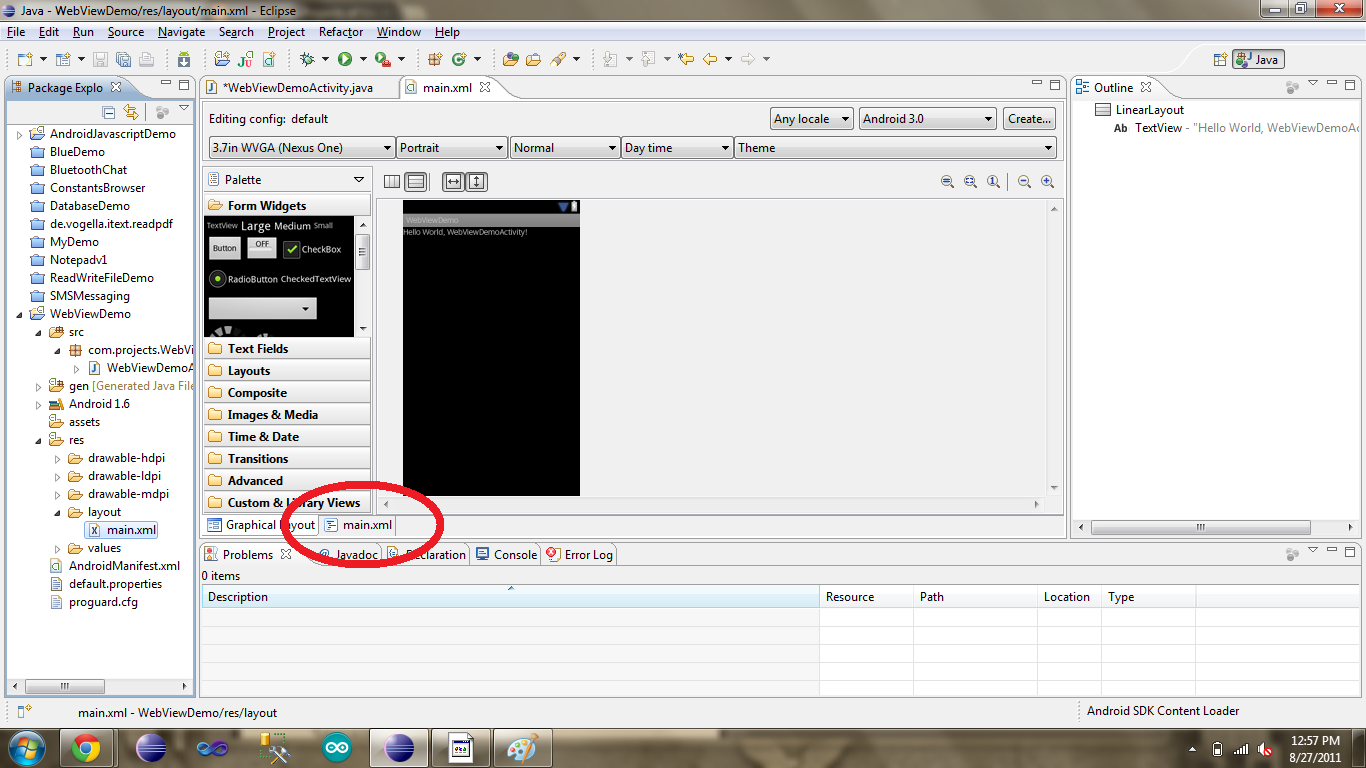Click the Print icon in the toolbar

pyautogui.click(x=147, y=59)
